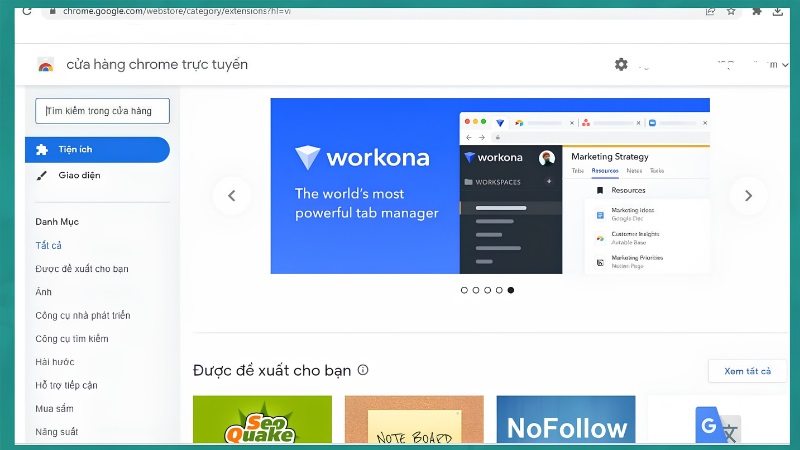Open the settings gear icon

pyautogui.click(x=621, y=64)
